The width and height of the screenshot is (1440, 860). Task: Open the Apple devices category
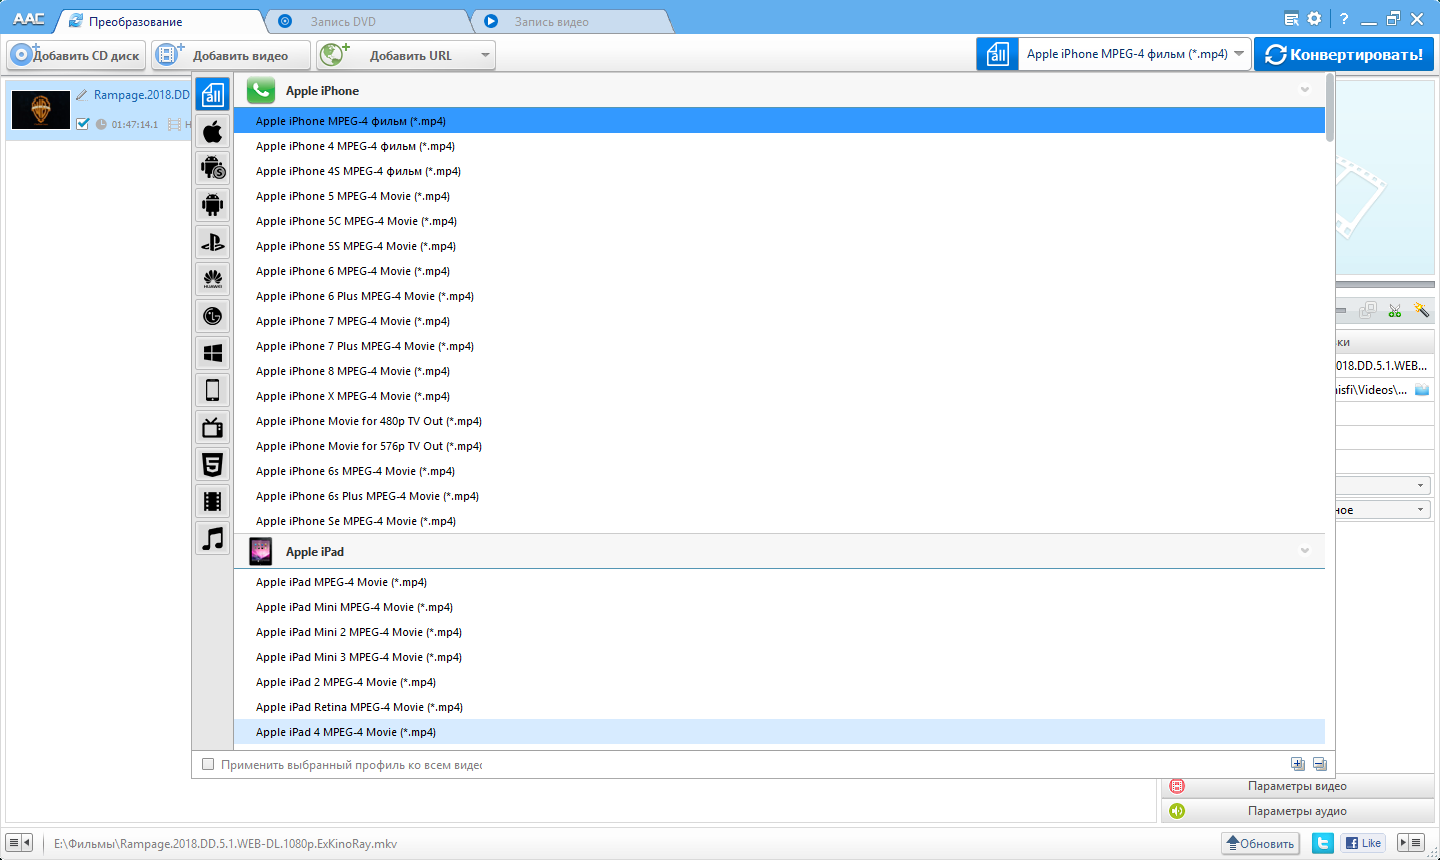[212, 131]
